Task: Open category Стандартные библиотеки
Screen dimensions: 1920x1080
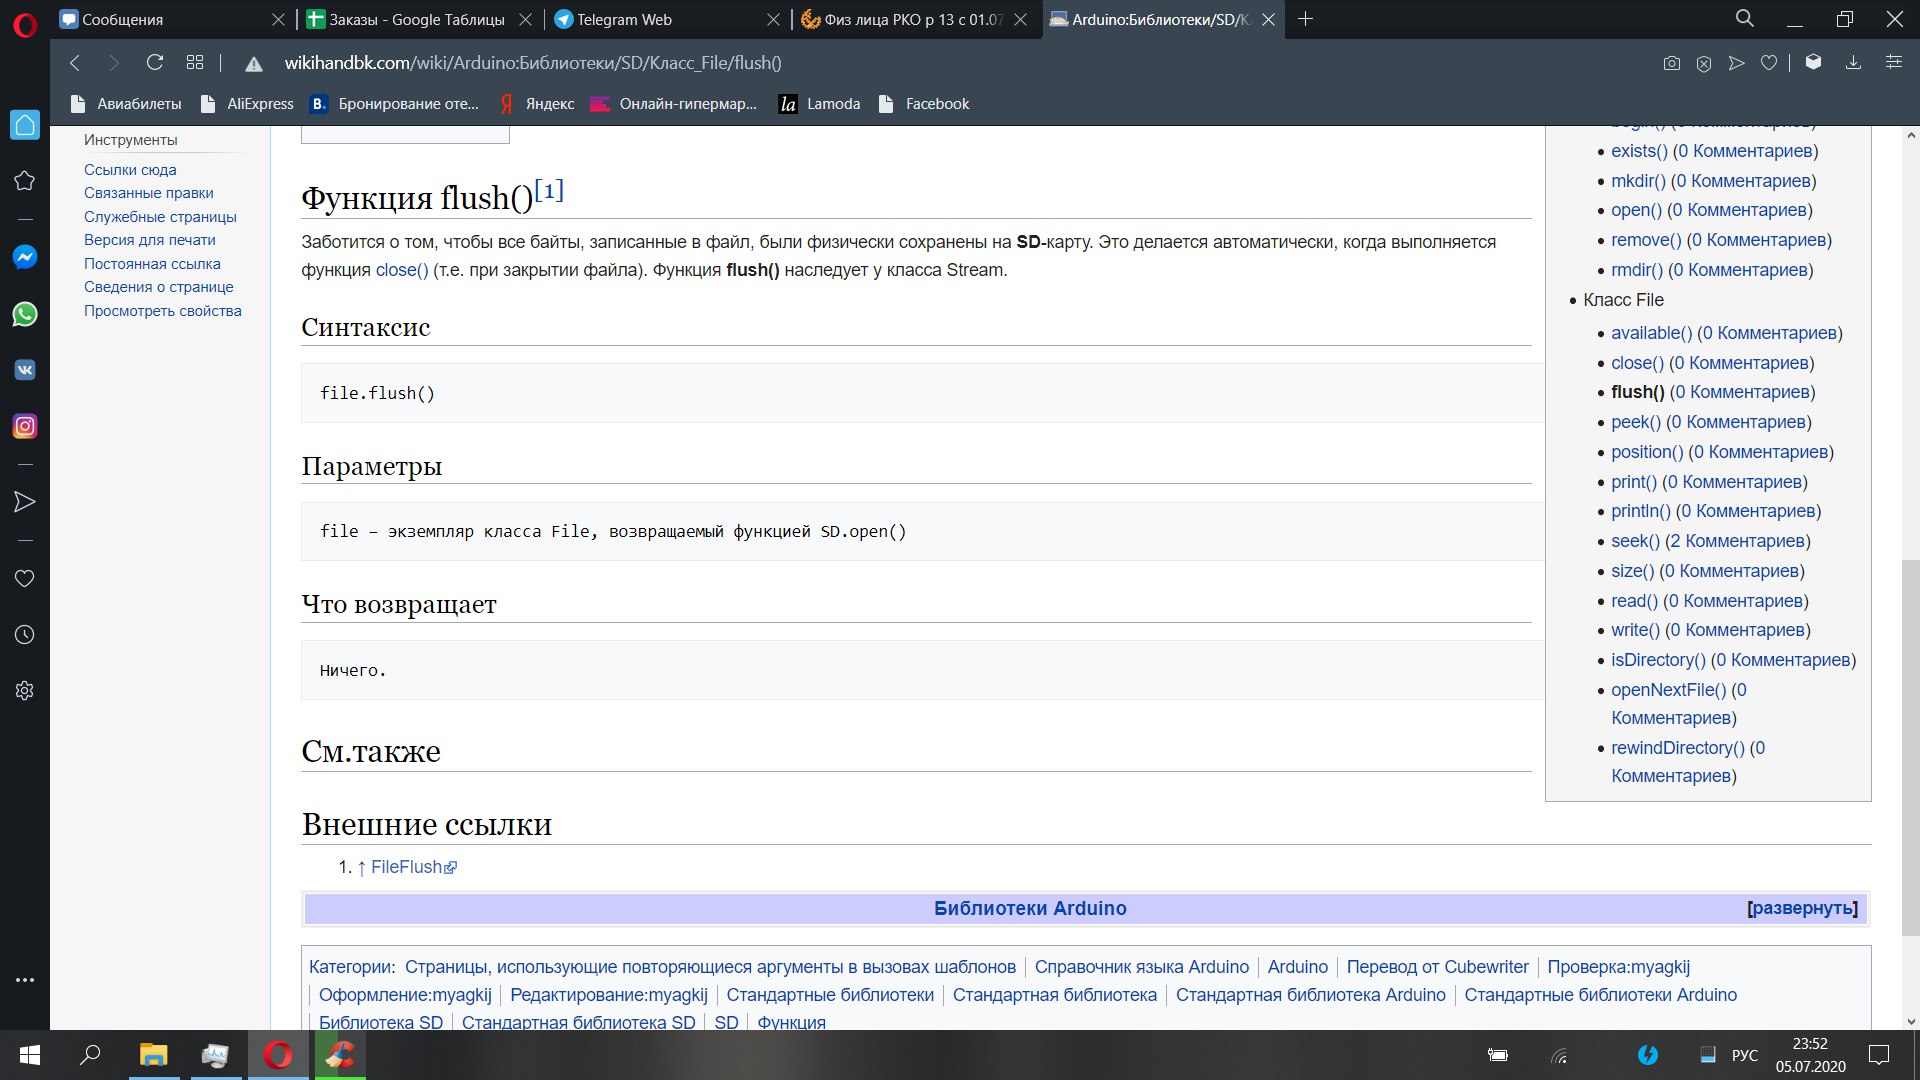Action: 830,995
